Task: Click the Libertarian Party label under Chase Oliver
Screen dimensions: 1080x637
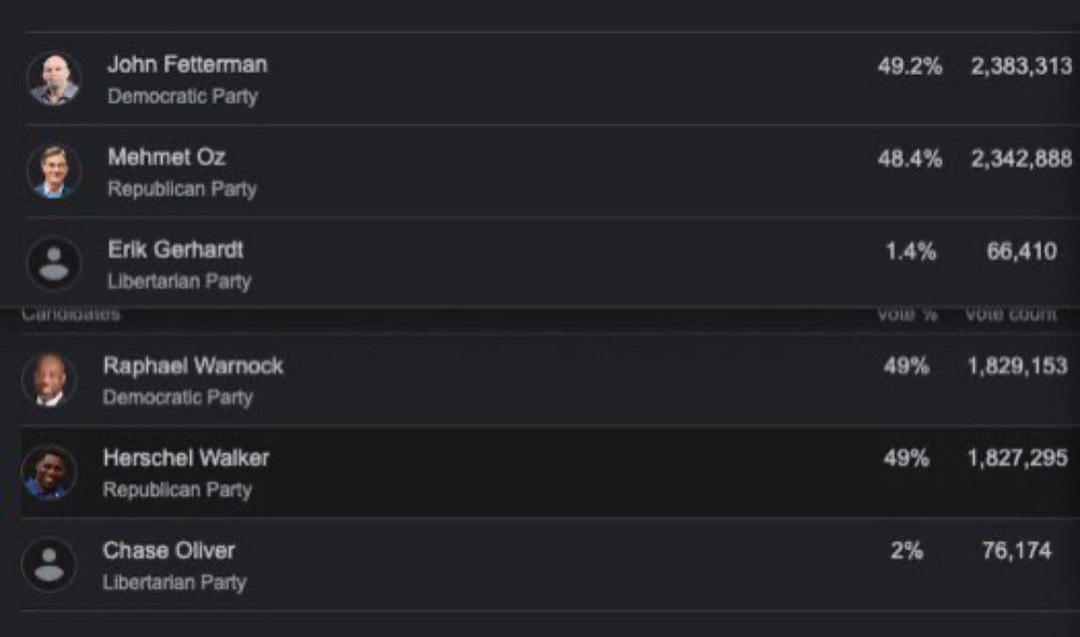Action: 174,582
